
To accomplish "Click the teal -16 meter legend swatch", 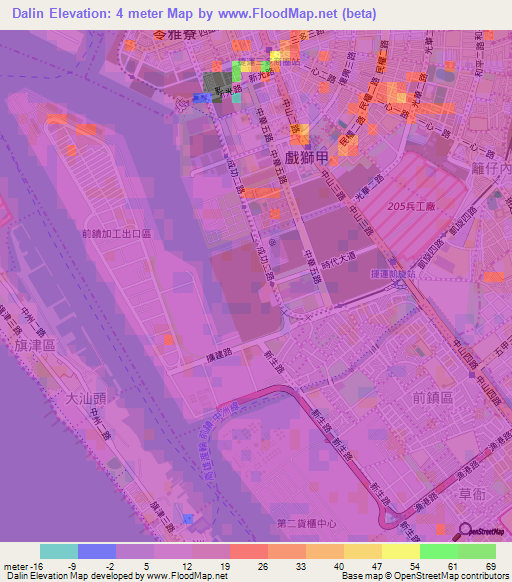I will pos(59,551).
